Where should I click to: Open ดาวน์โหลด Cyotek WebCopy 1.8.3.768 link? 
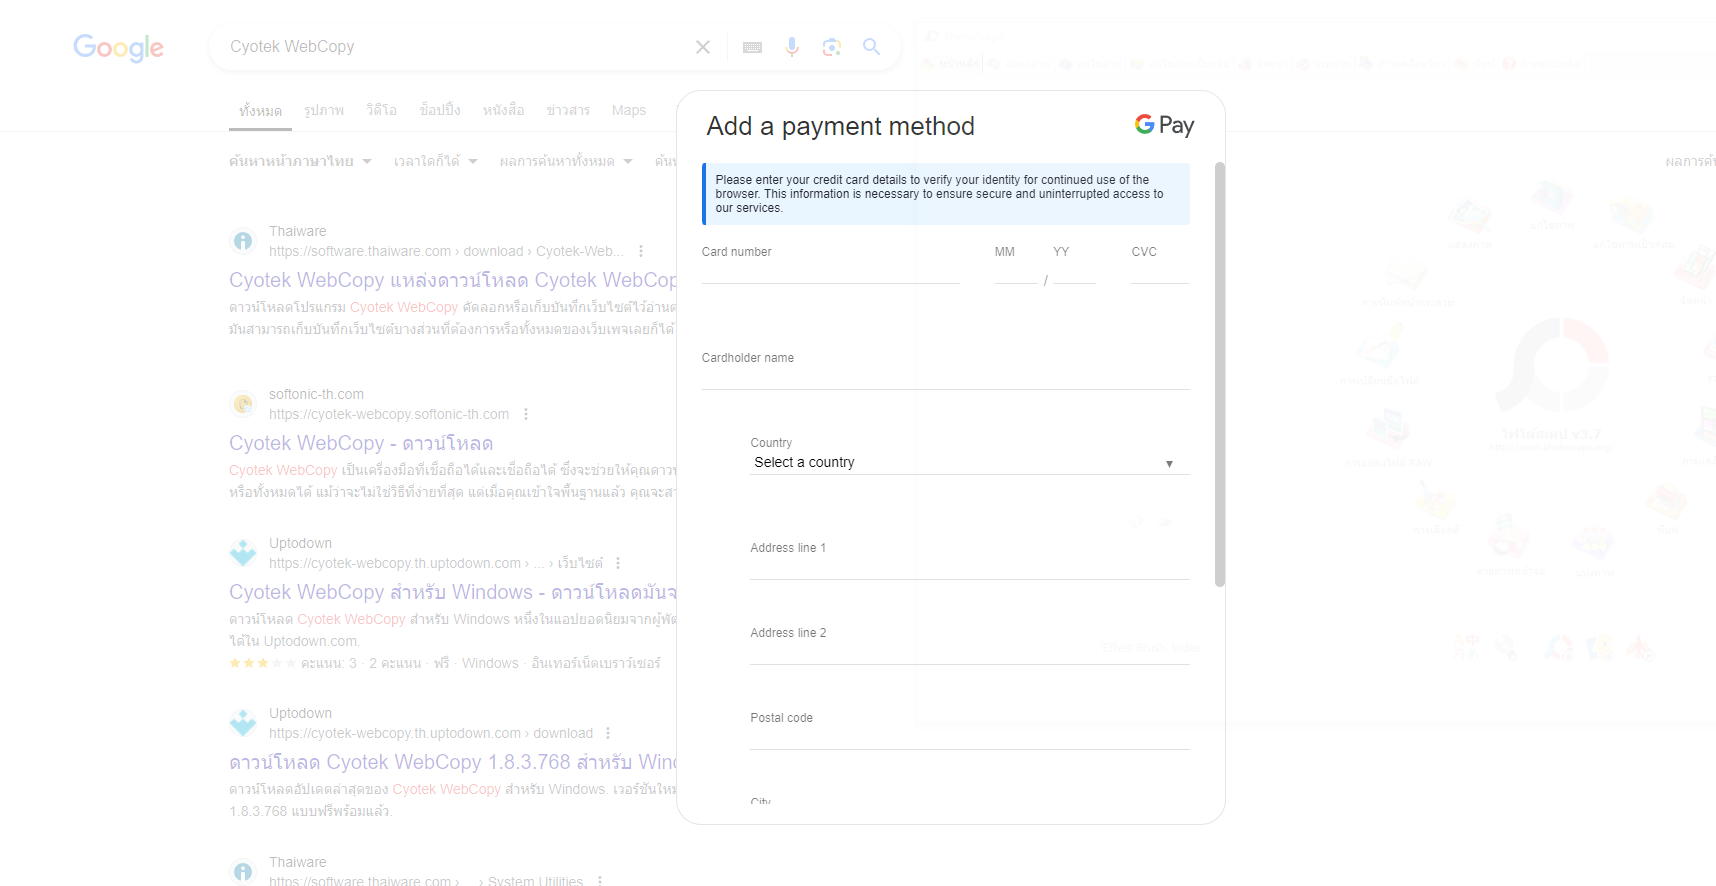tap(453, 762)
